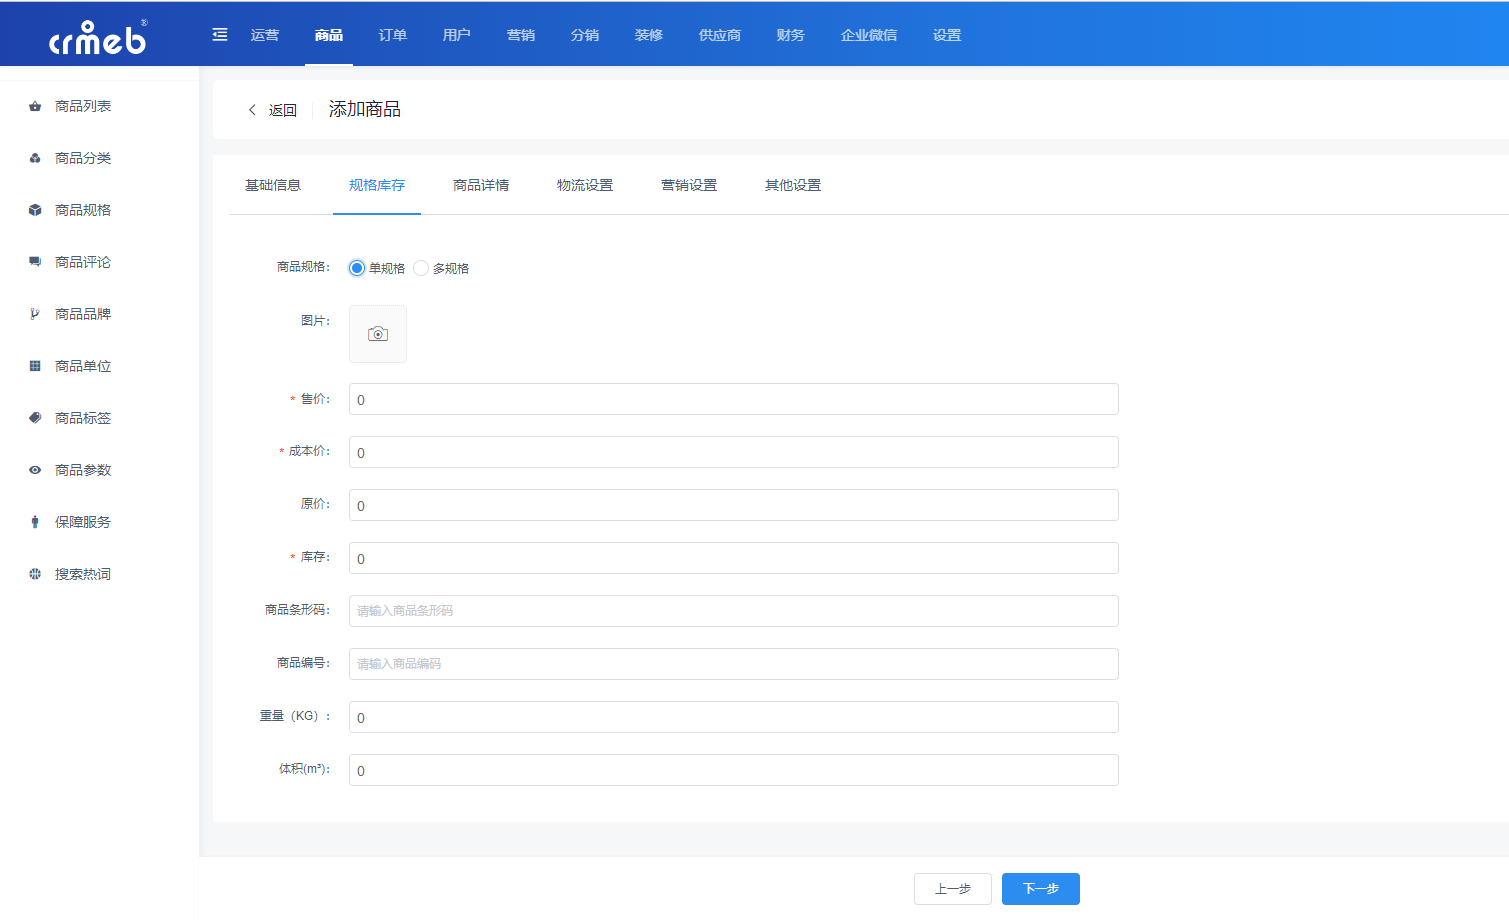This screenshot has width=1509, height=920.
Task: Collapse the sidebar with the menu fold icon
Action: click(x=220, y=35)
